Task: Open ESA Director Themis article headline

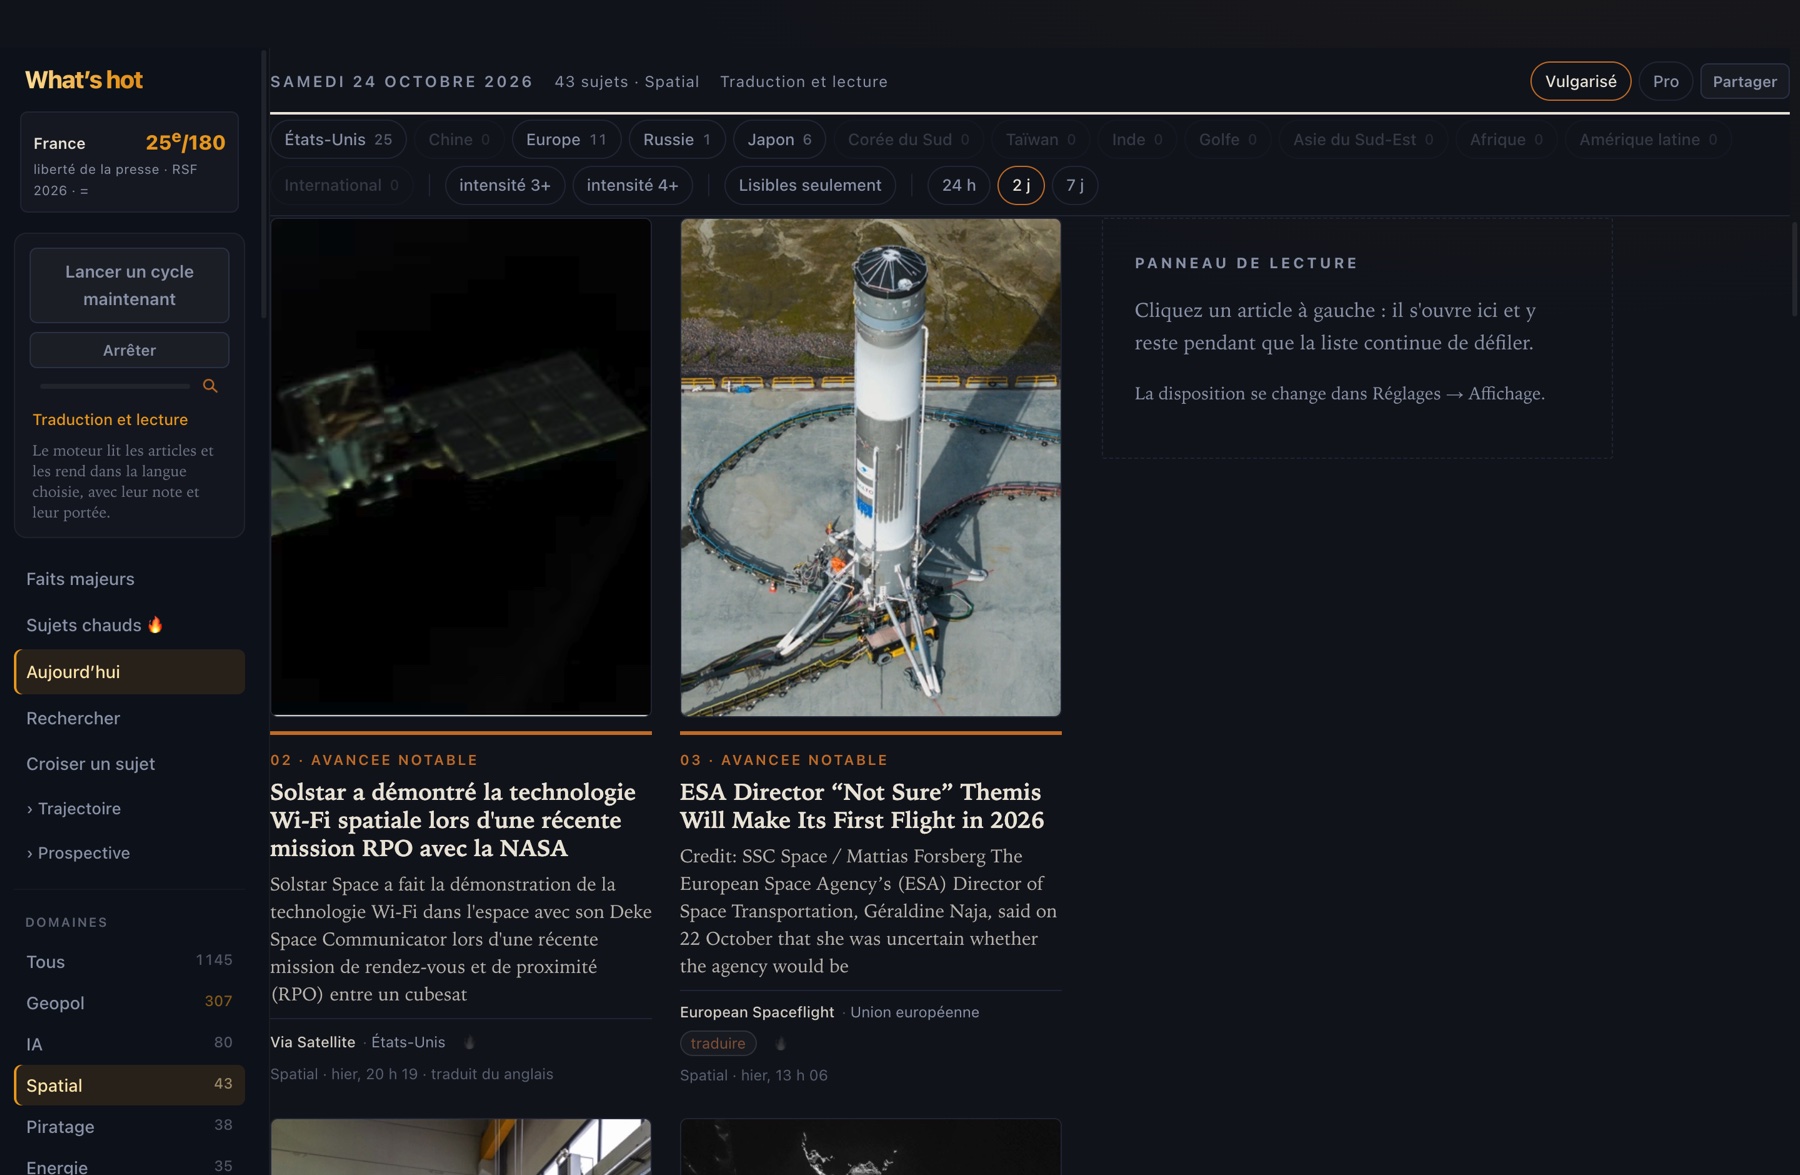Action: pos(861,806)
